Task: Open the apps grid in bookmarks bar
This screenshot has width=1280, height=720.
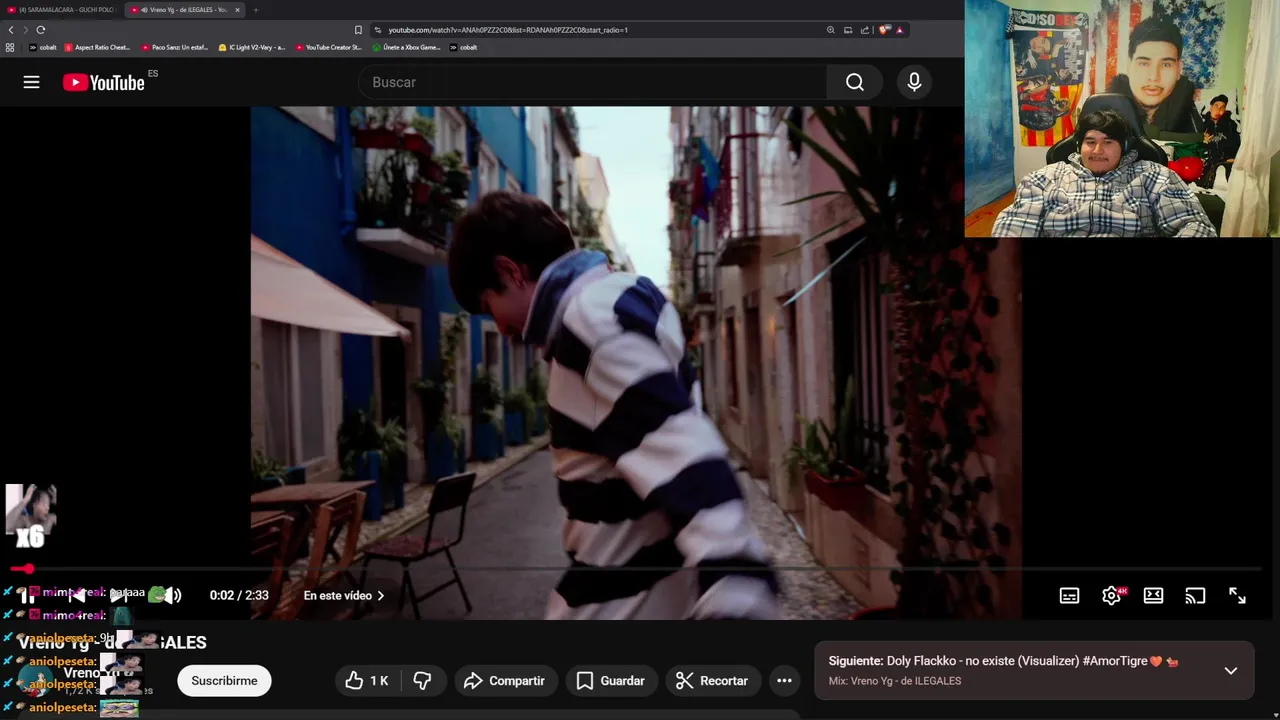Action: coord(10,47)
